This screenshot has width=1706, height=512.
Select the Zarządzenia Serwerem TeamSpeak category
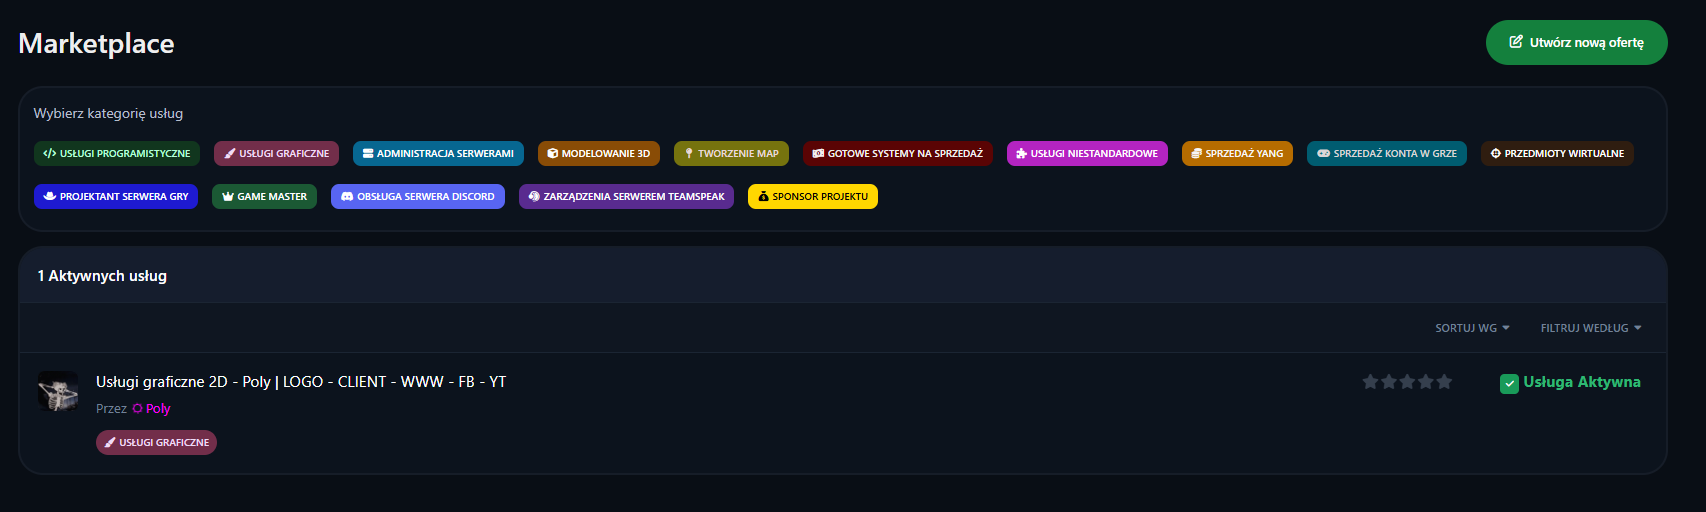(x=626, y=197)
